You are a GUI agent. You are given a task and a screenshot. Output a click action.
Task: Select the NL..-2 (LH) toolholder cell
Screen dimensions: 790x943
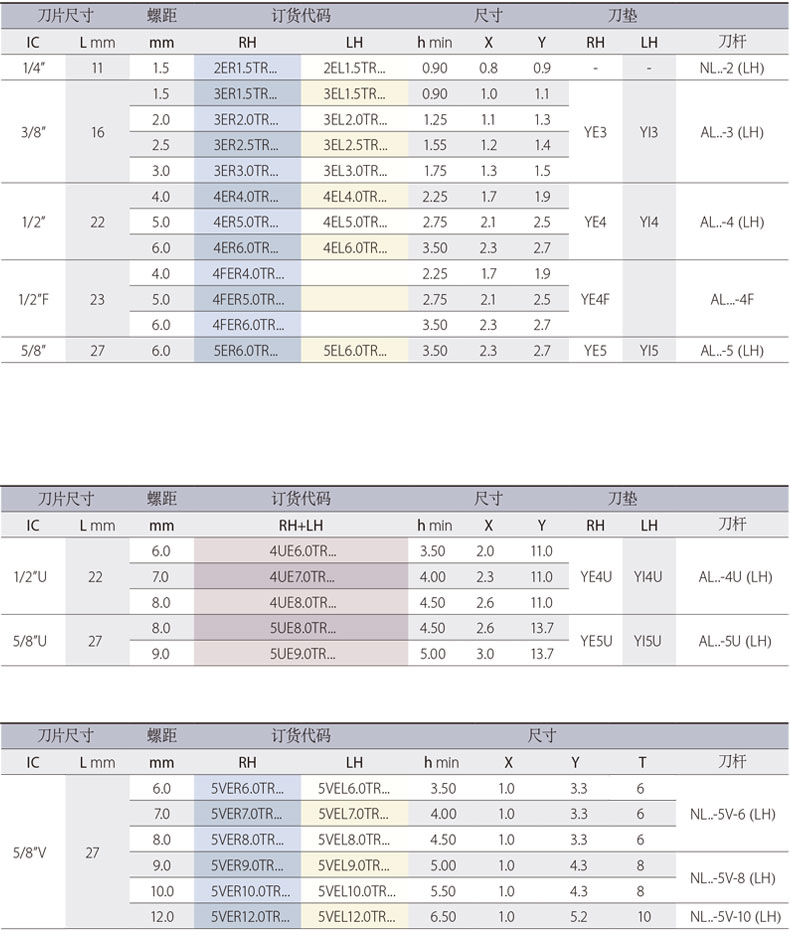coord(731,68)
